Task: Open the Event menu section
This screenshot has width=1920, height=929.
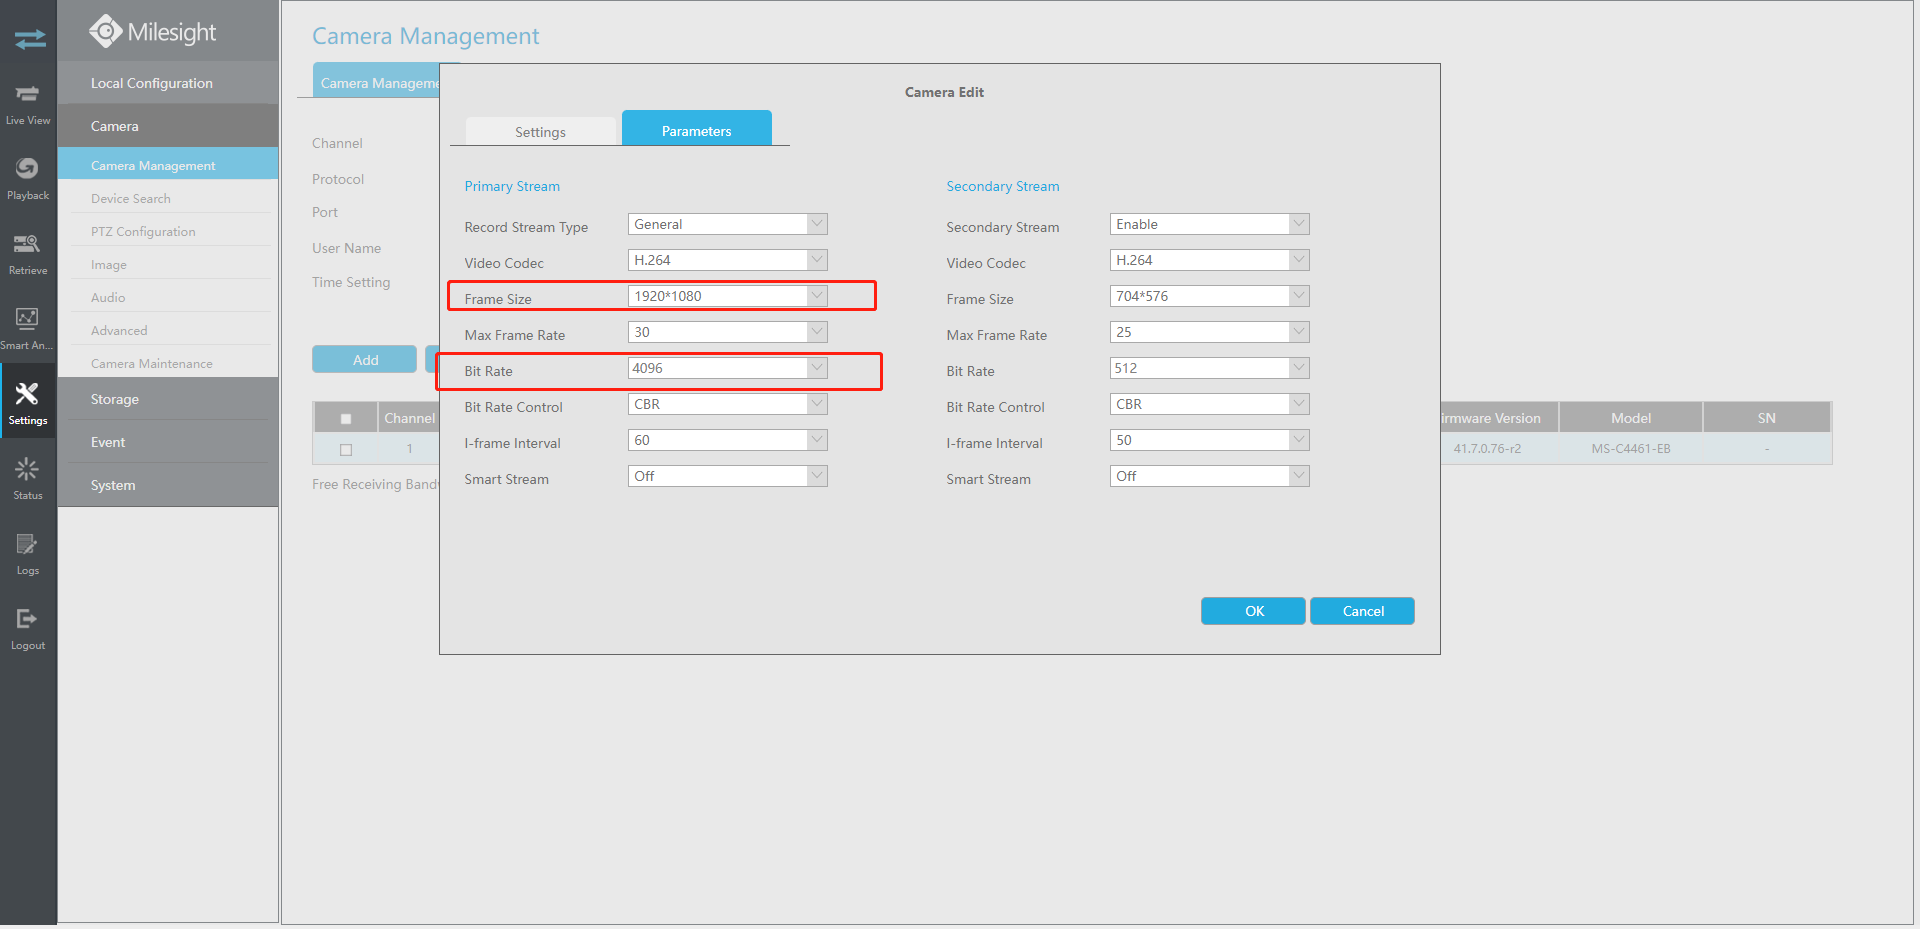Action: [x=168, y=442]
